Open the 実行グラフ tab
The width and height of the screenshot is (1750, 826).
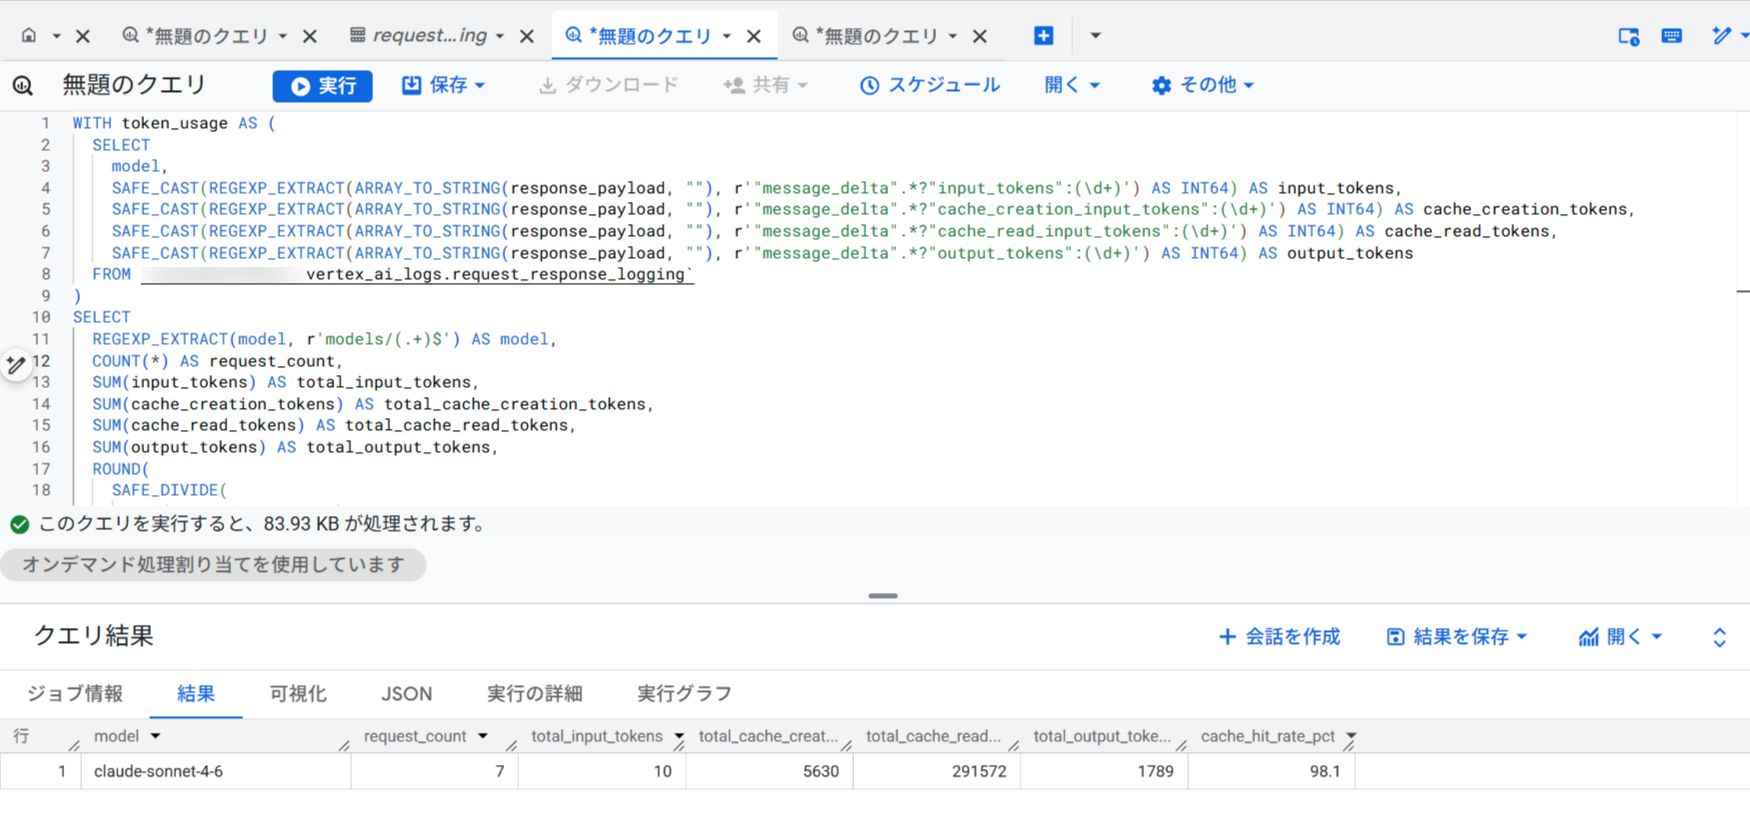click(x=684, y=693)
